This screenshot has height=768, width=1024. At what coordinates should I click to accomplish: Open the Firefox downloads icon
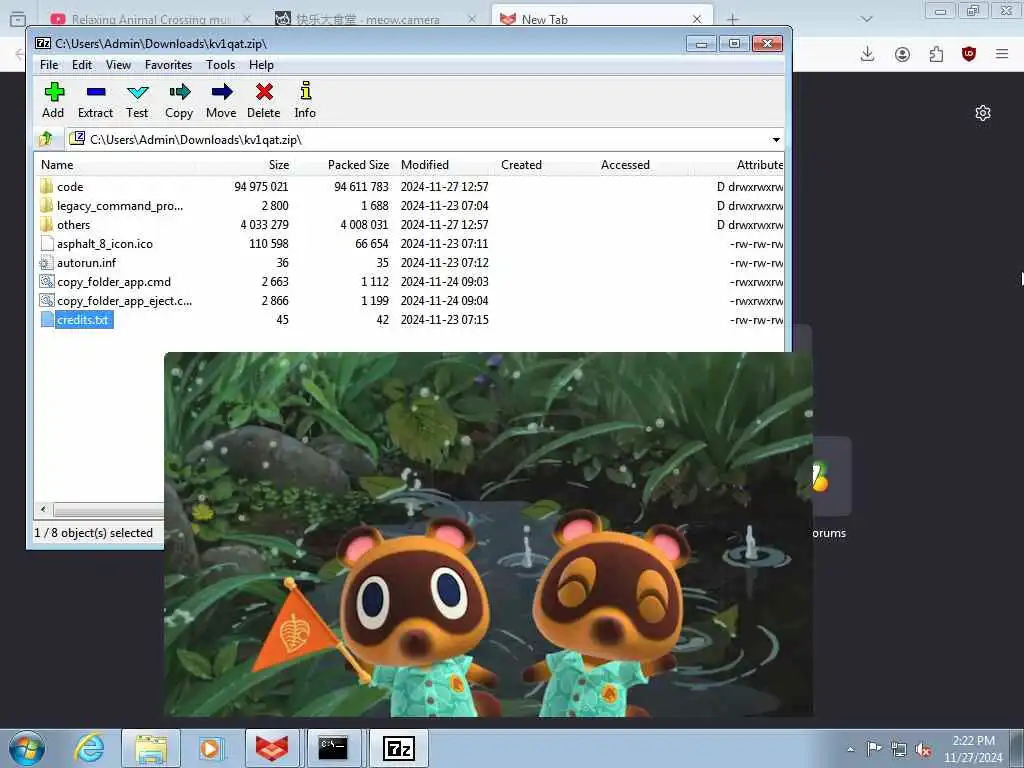(x=867, y=54)
